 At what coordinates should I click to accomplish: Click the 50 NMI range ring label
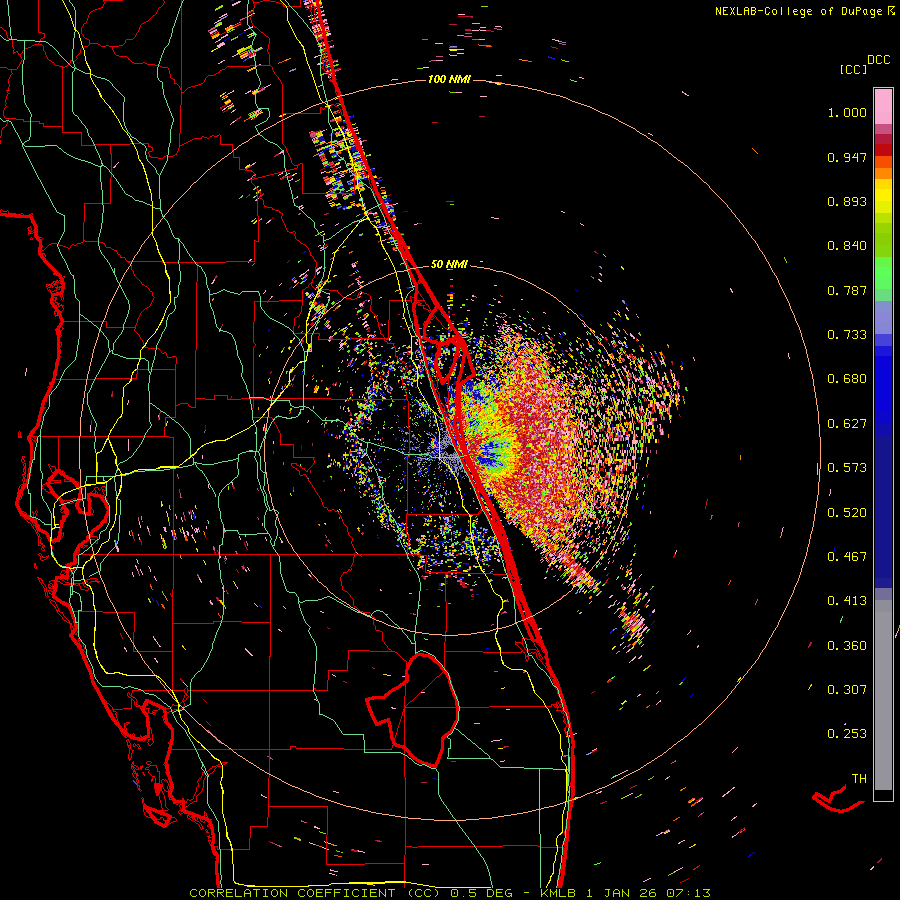click(449, 264)
